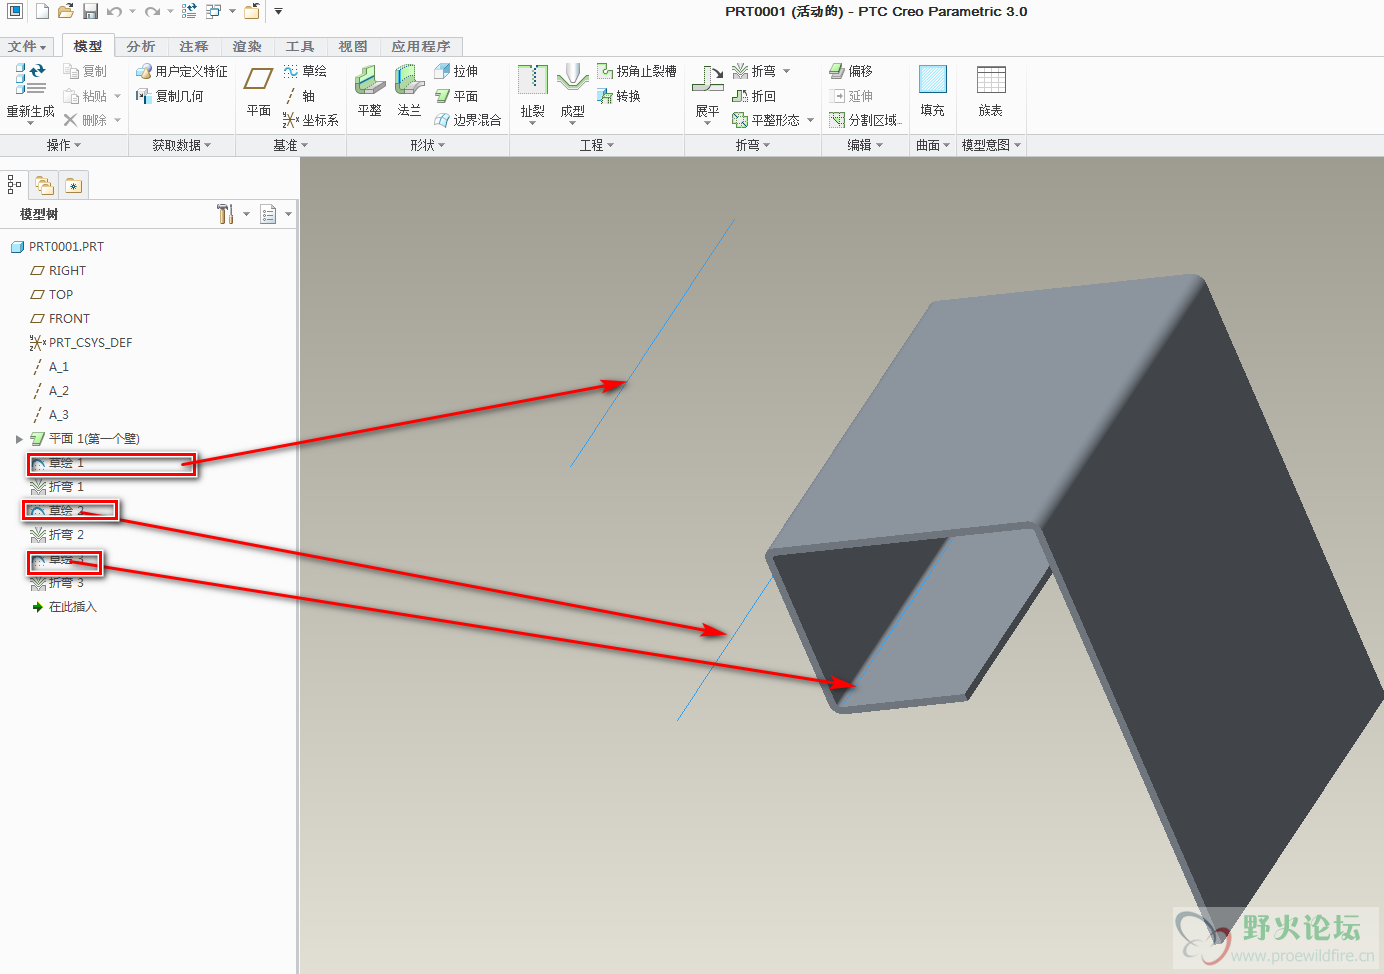Select the 拐角止裂槽 corner relief tool
Image resolution: width=1384 pixels, height=974 pixels.
(x=637, y=71)
